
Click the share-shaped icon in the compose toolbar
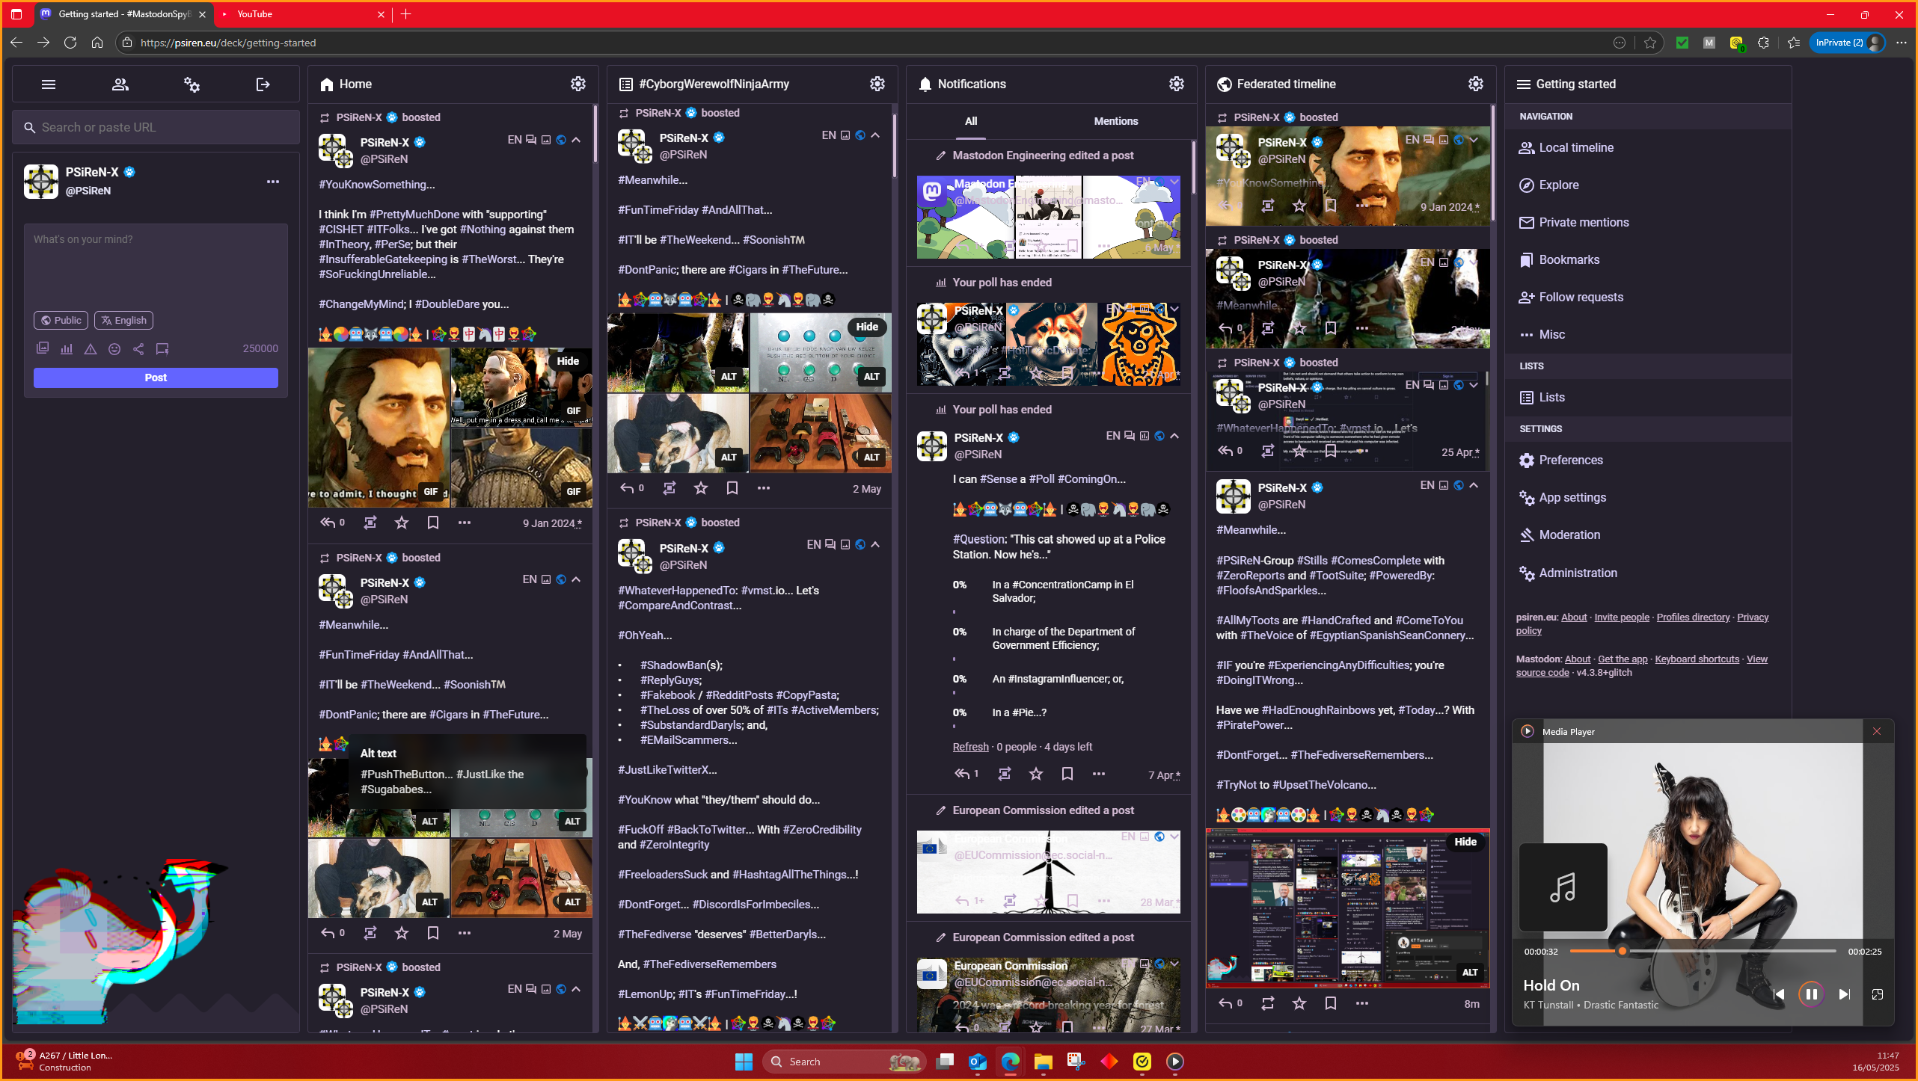138,349
